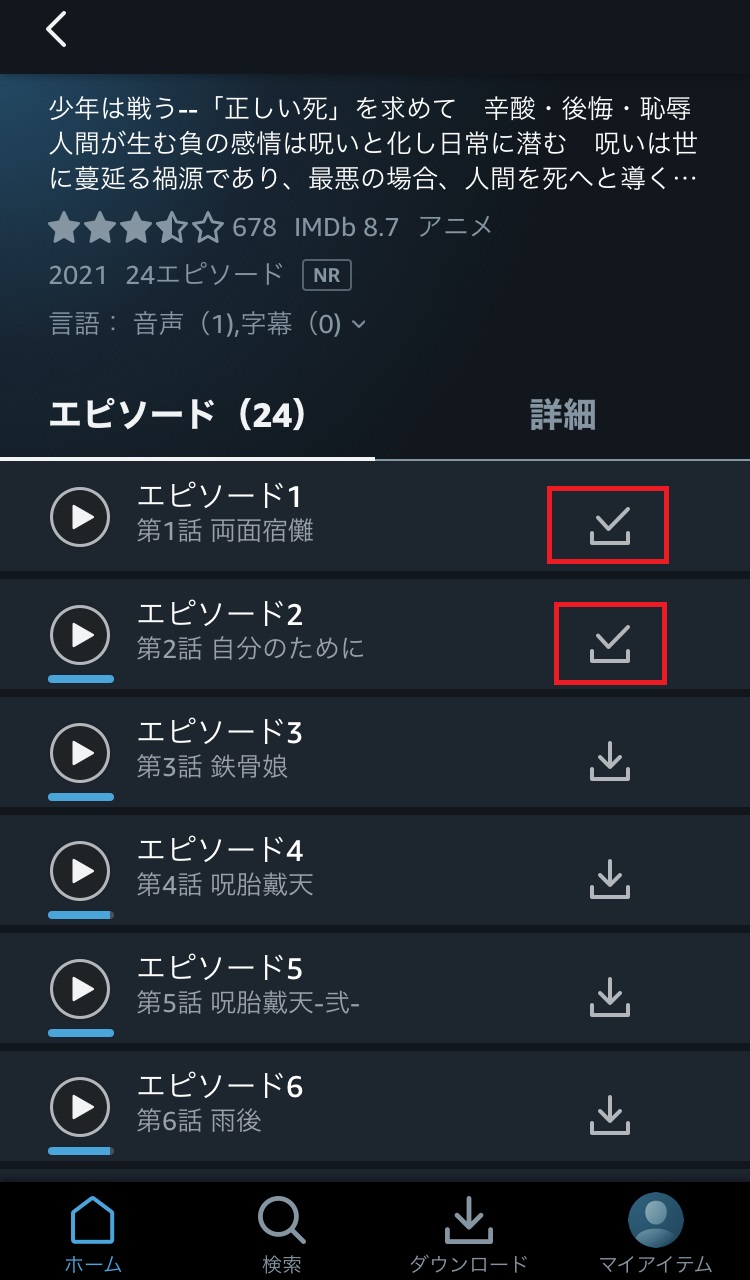The width and height of the screenshot is (750, 1280).
Task: Tap downloaded checkmark for エピソード2
Action: 609,644
